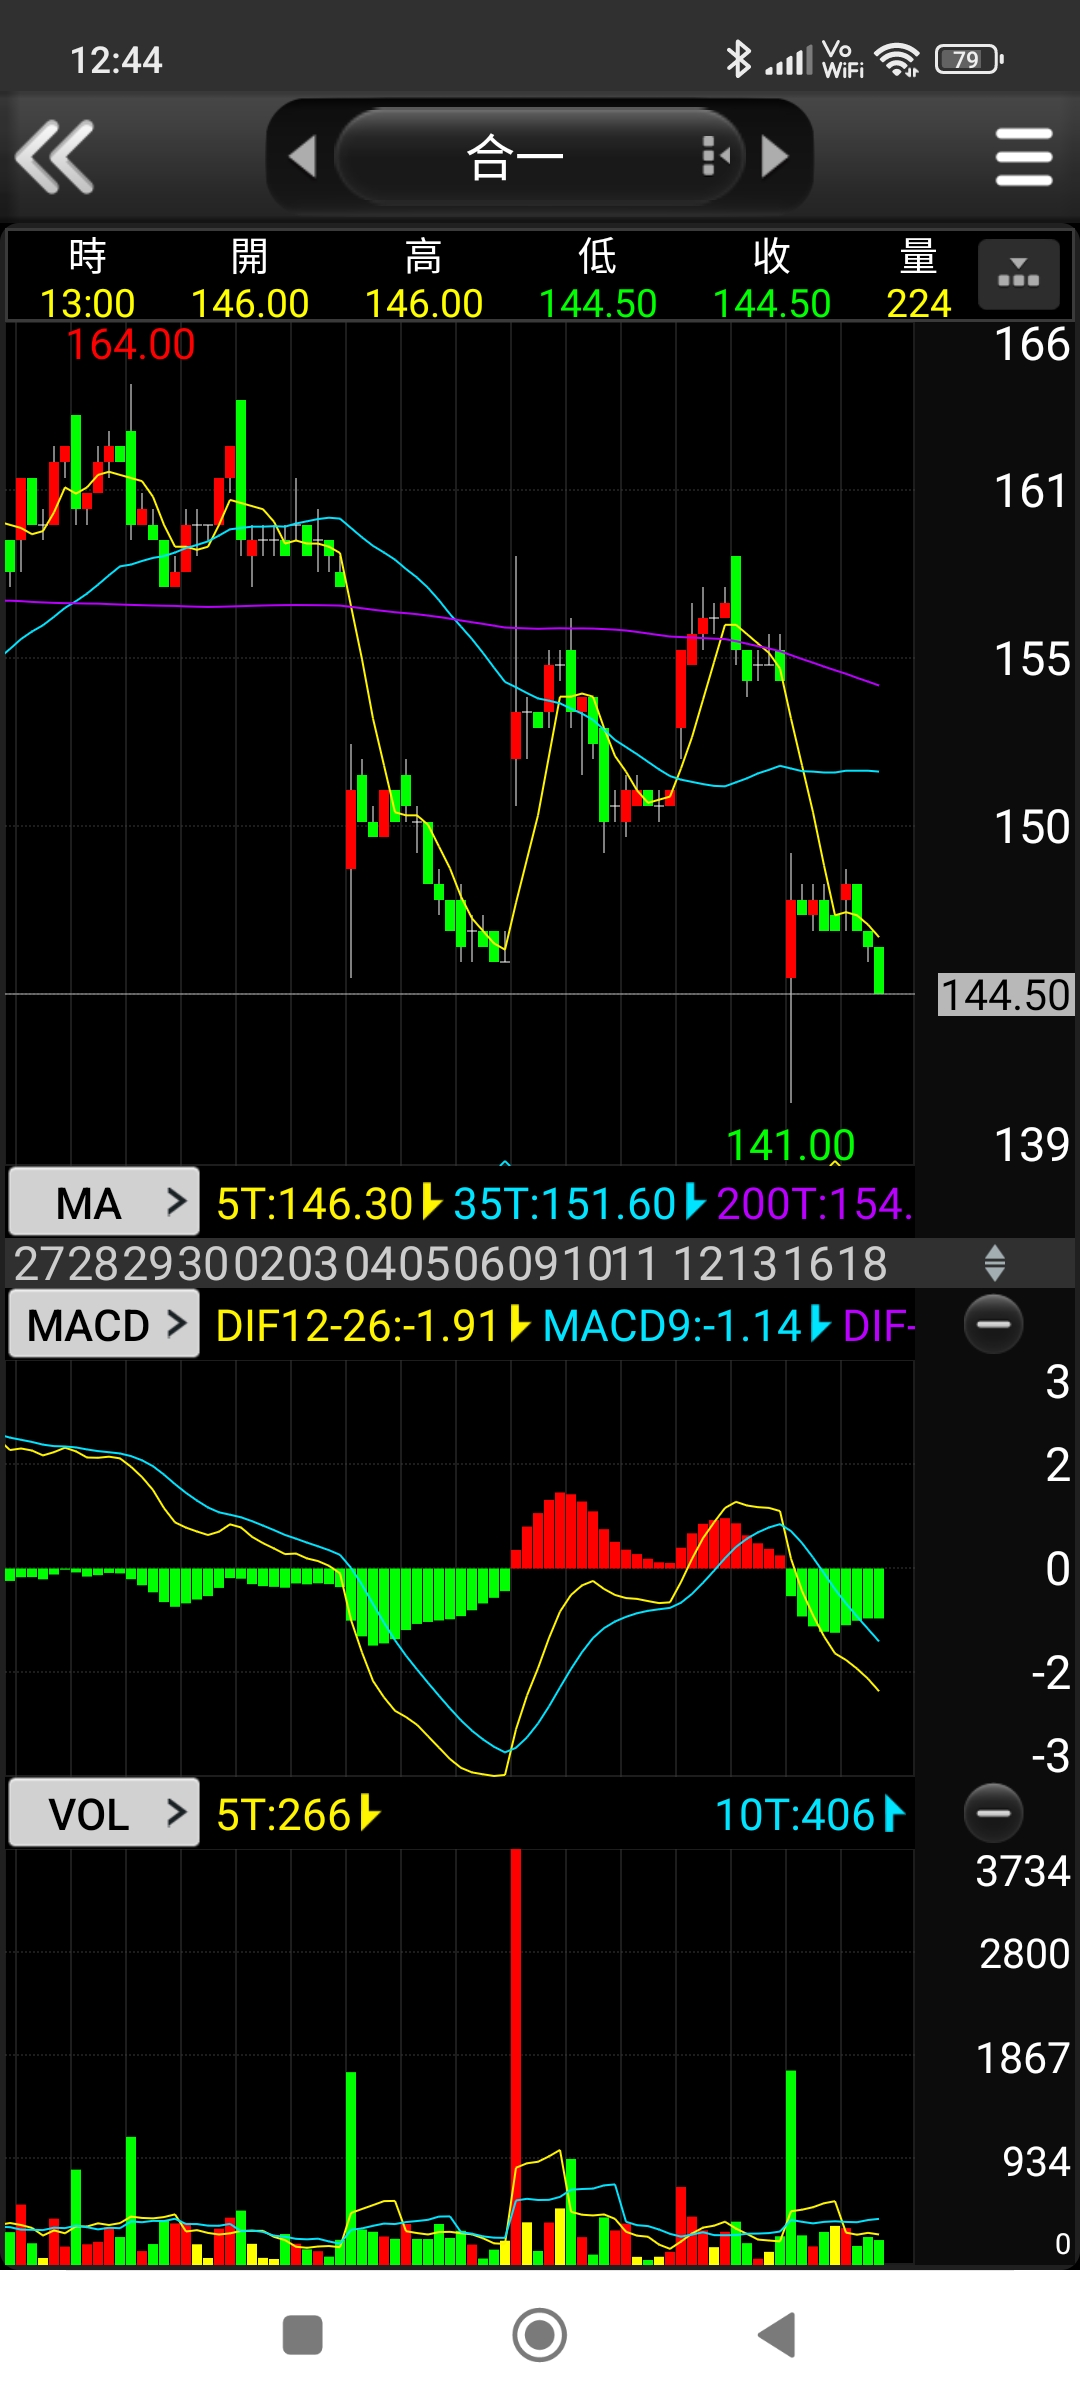Go to previous stock with left arrow
Screen dimensions: 1080x2400
[x=302, y=157]
